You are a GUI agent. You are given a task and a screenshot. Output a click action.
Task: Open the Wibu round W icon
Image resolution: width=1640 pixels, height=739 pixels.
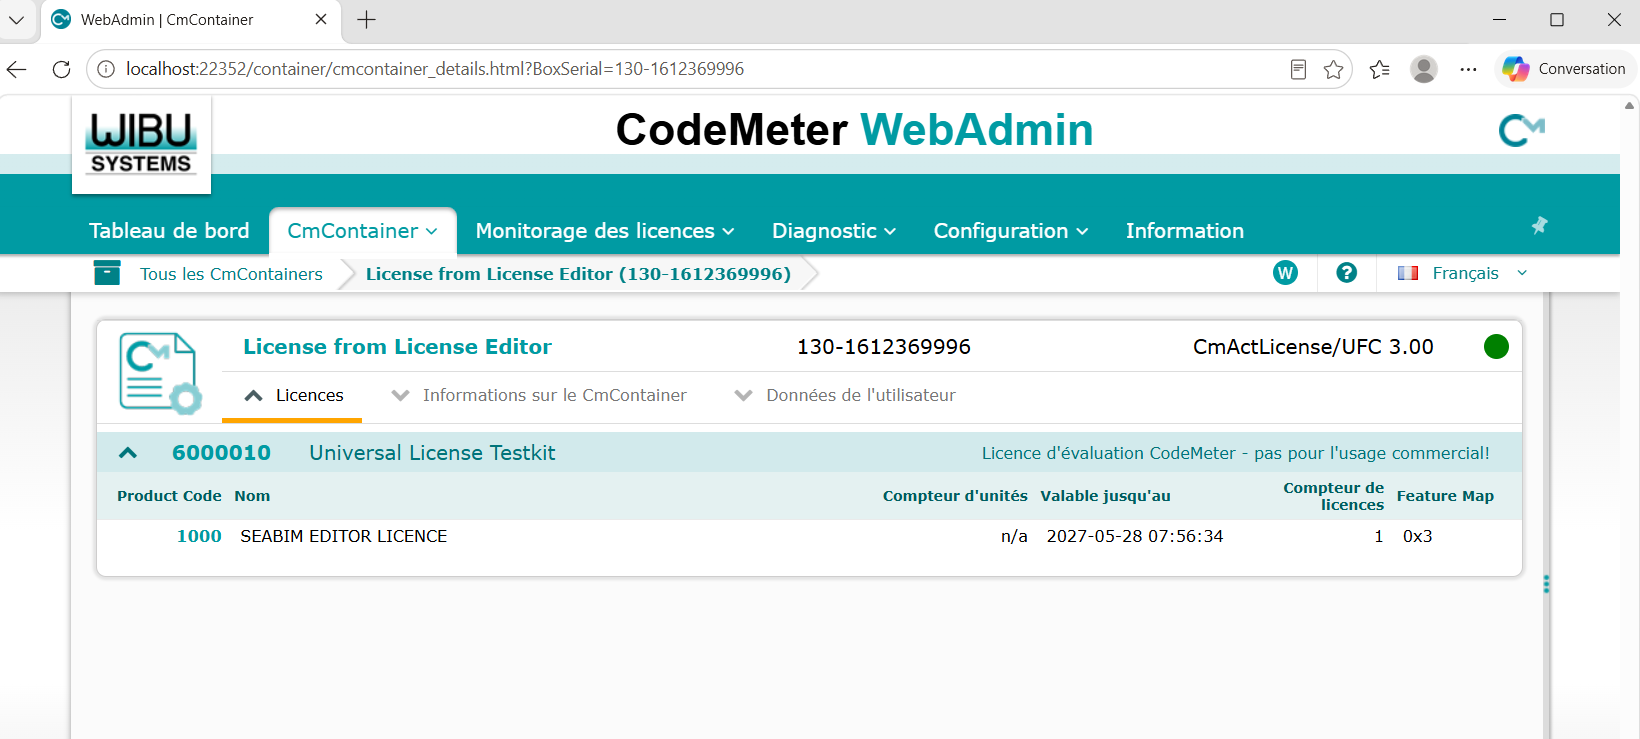pyautogui.click(x=1285, y=273)
